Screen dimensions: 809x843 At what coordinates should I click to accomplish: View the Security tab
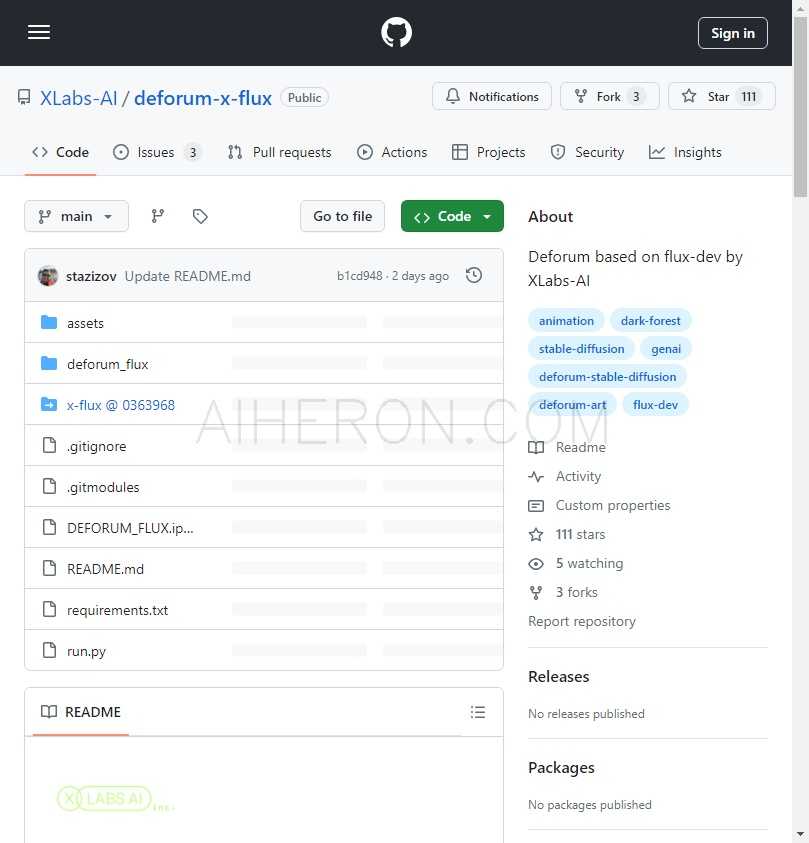[x=587, y=152]
